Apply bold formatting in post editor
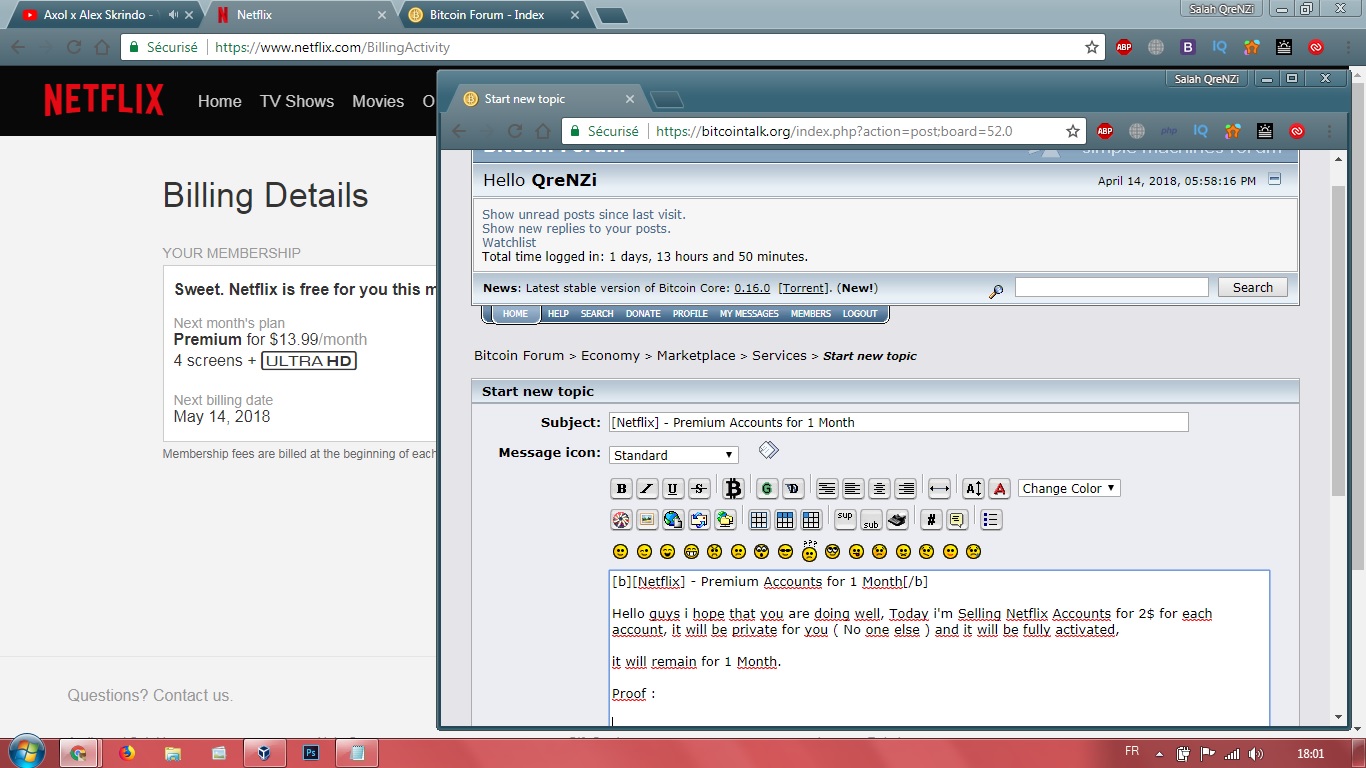The height and width of the screenshot is (768, 1366). pos(621,489)
